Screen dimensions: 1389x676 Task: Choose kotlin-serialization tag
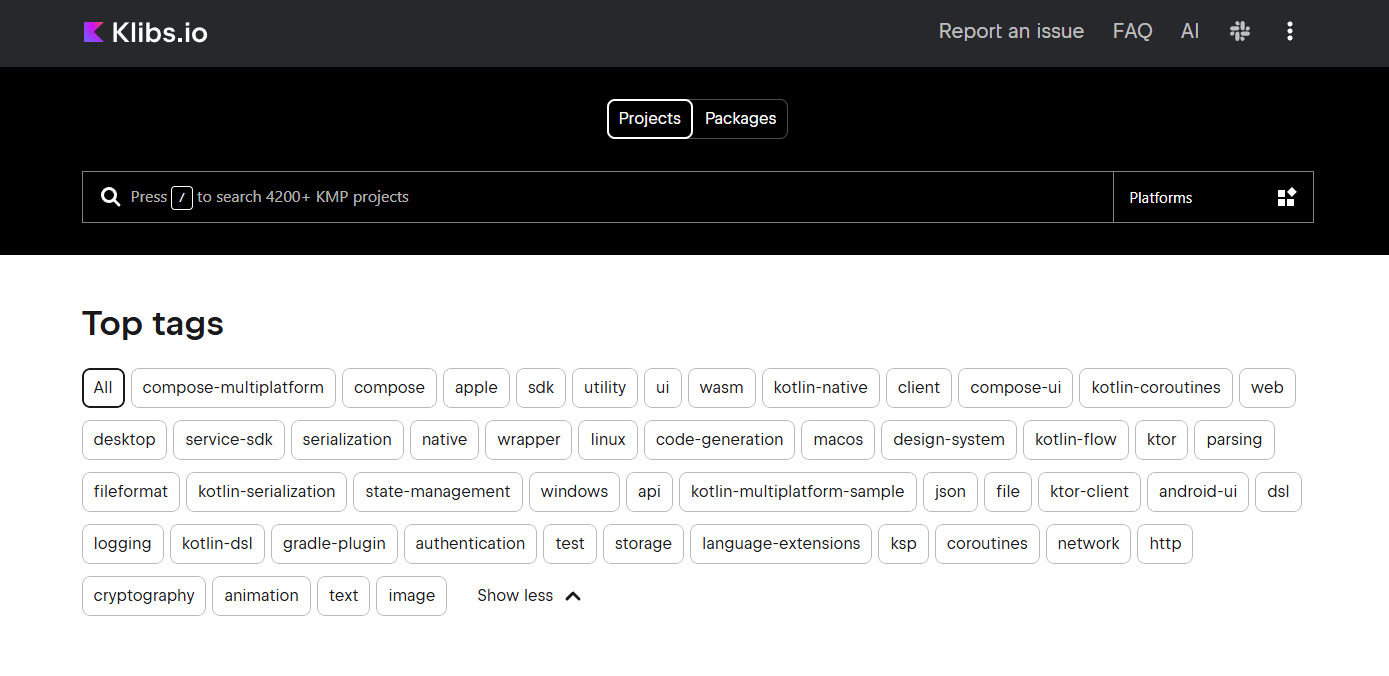pyautogui.click(x=267, y=492)
